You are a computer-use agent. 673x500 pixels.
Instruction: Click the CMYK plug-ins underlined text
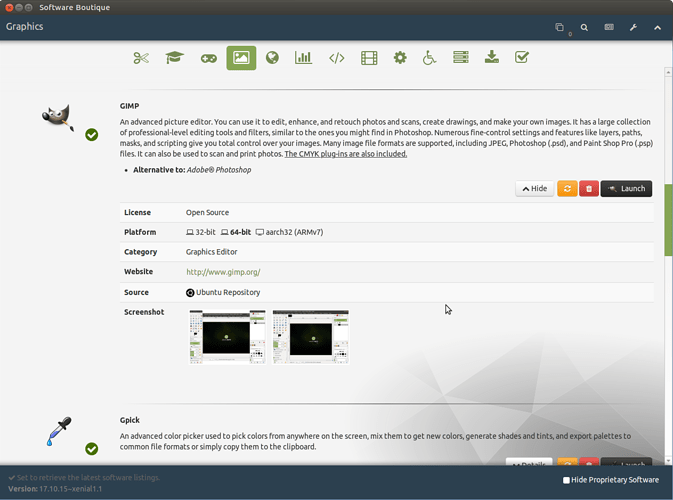(346, 154)
